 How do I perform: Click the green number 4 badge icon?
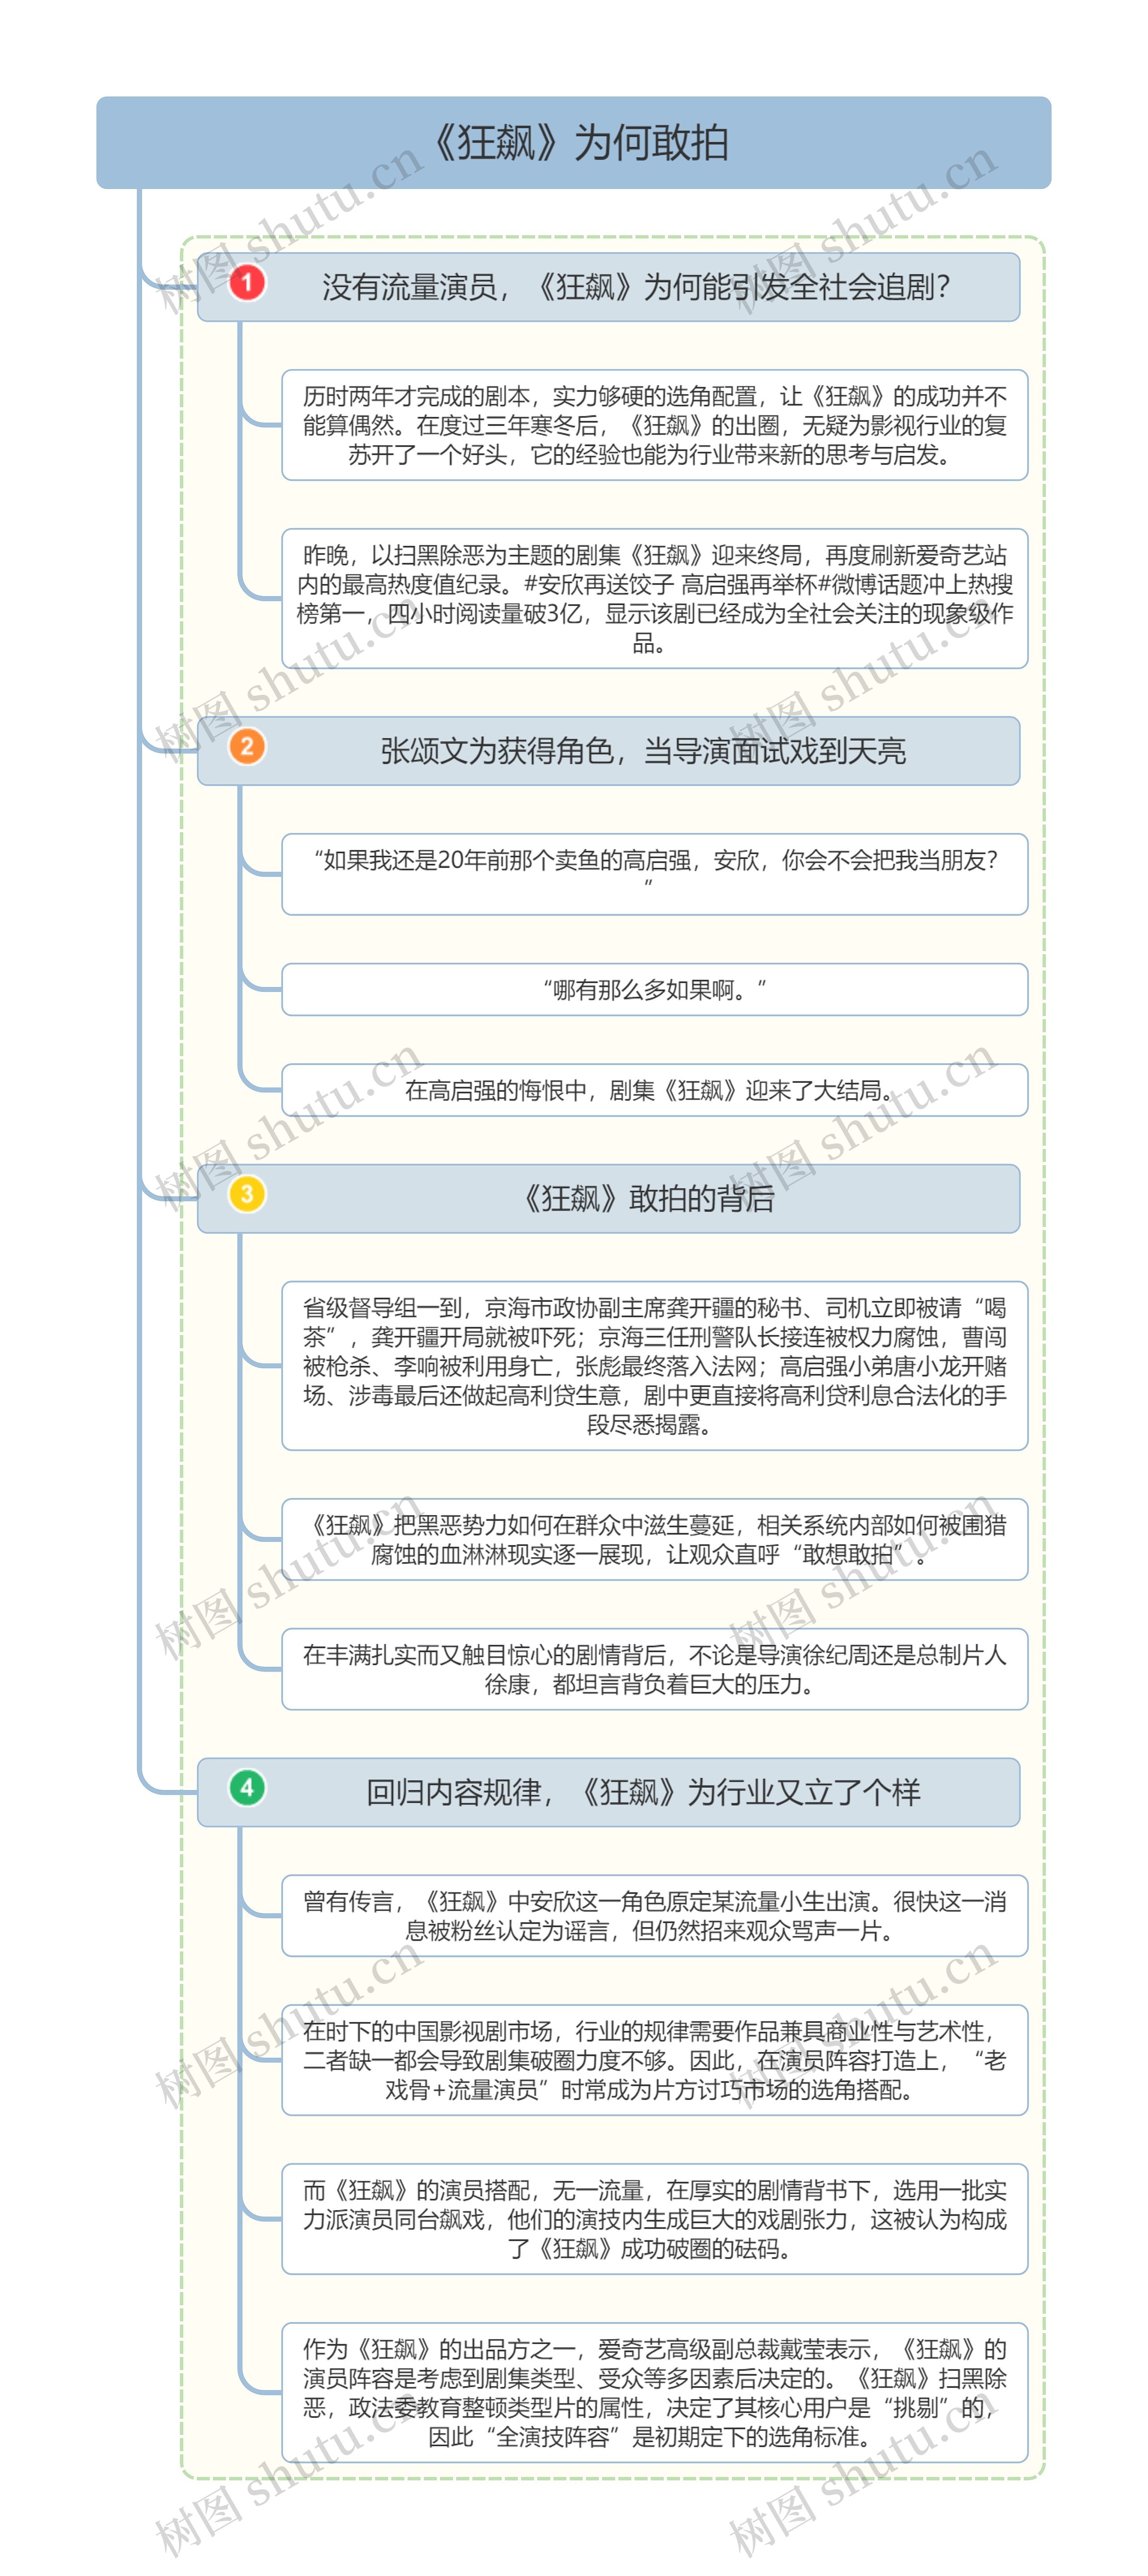click(247, 1788)
